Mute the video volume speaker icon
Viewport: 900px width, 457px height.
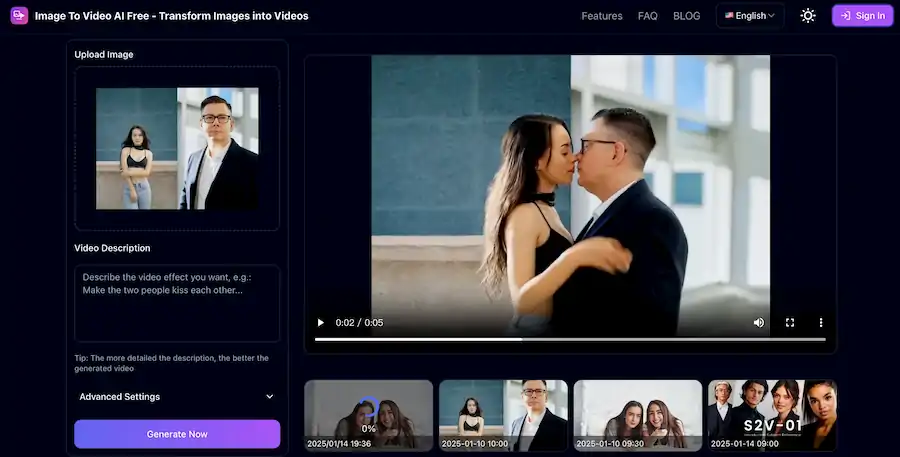(x=759, y=323)
